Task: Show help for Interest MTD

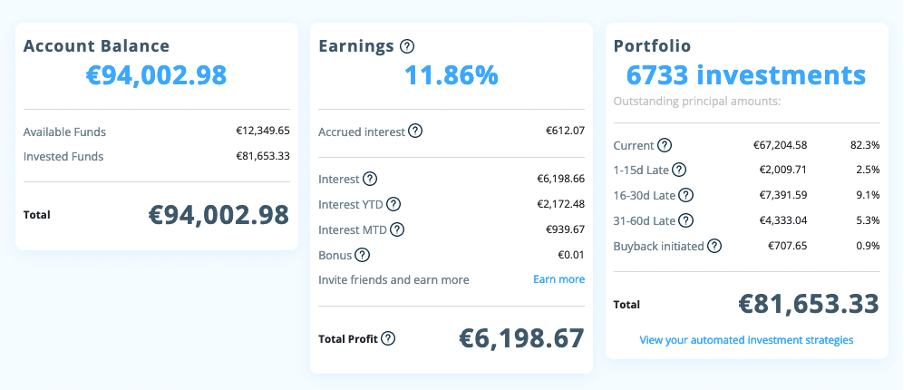Action: (397, 230)
